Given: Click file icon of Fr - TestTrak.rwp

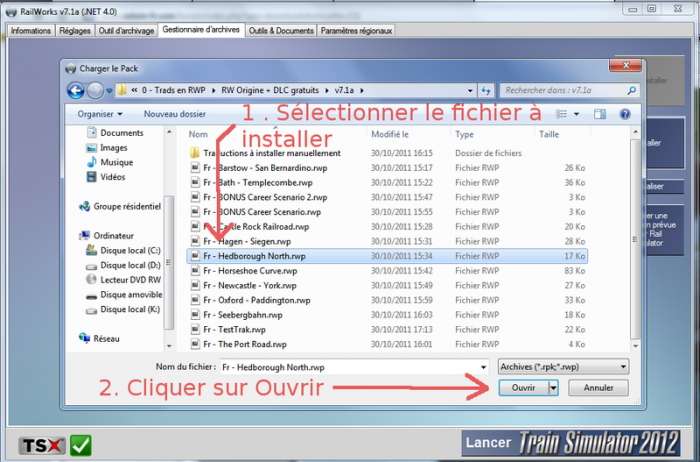Looking at the screenshot, I should pyautogui.click(x=195, y=330).
